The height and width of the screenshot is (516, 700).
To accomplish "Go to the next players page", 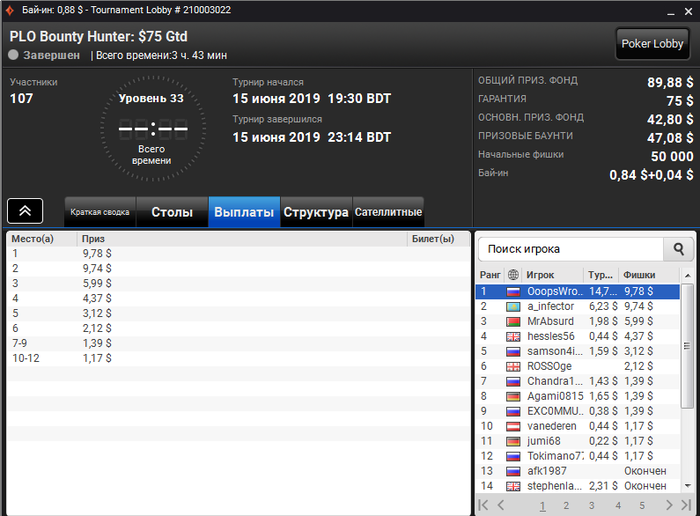I will click(x=669, y=505).
